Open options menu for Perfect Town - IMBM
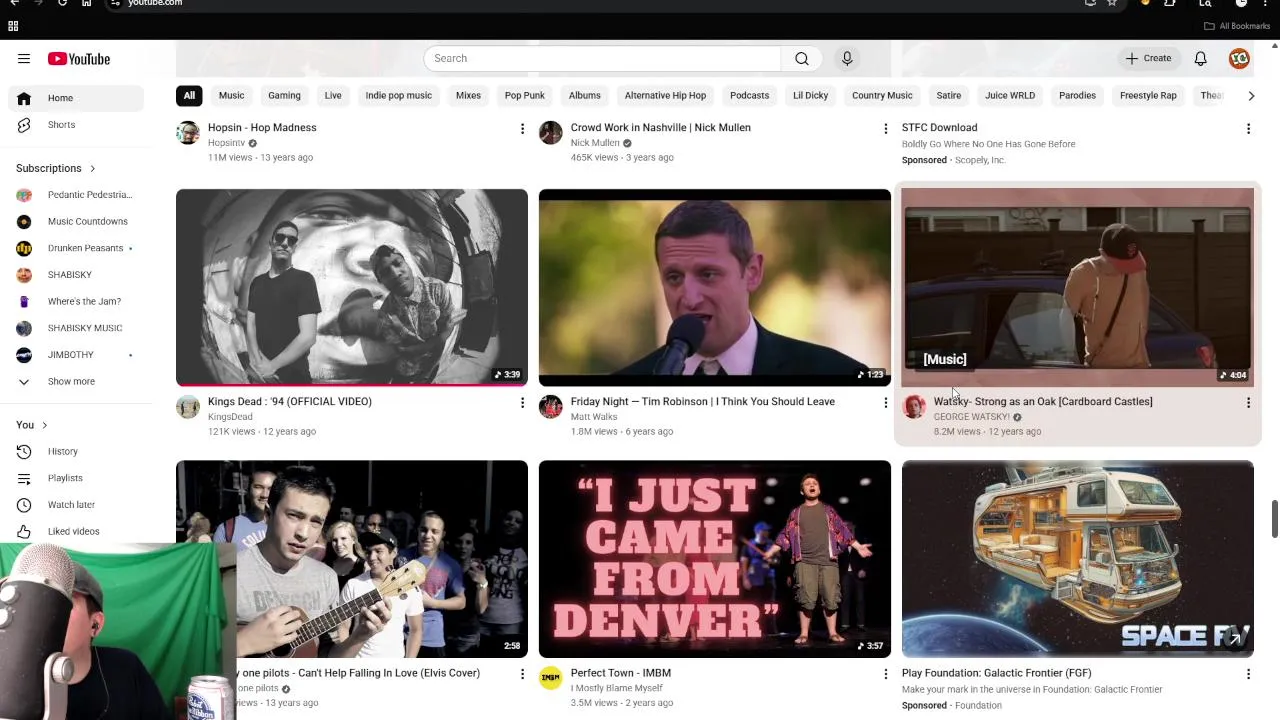The width and height of the screenshot is (1280, 720). point(885,675)
